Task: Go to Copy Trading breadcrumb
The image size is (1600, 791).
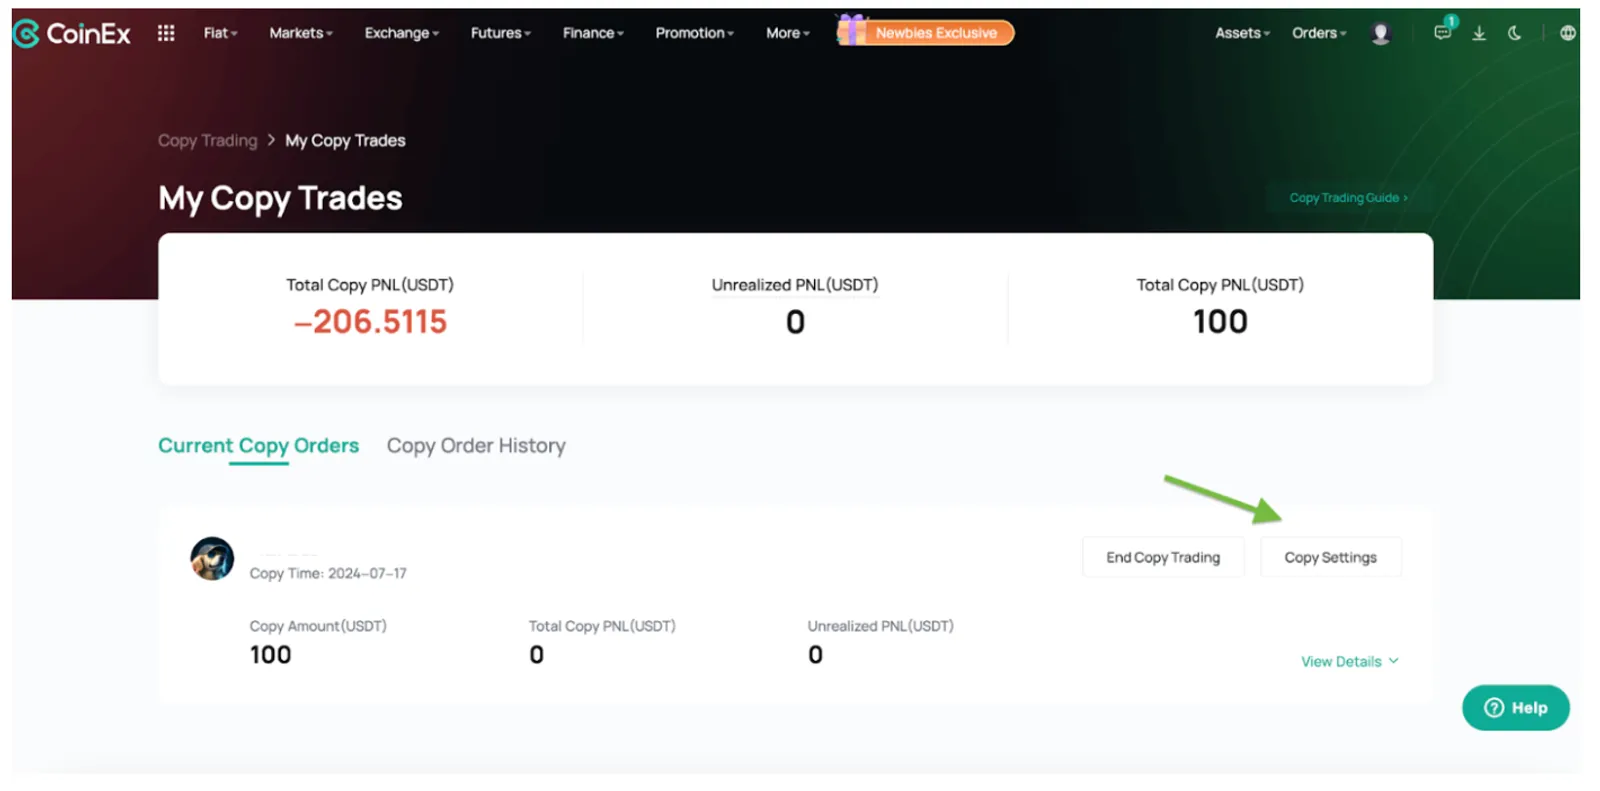Action: (x=208, y=141)
